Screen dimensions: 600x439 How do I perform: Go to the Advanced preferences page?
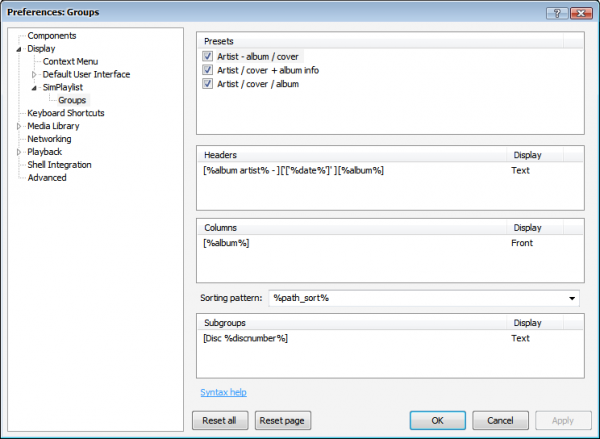tap(47, 178)
